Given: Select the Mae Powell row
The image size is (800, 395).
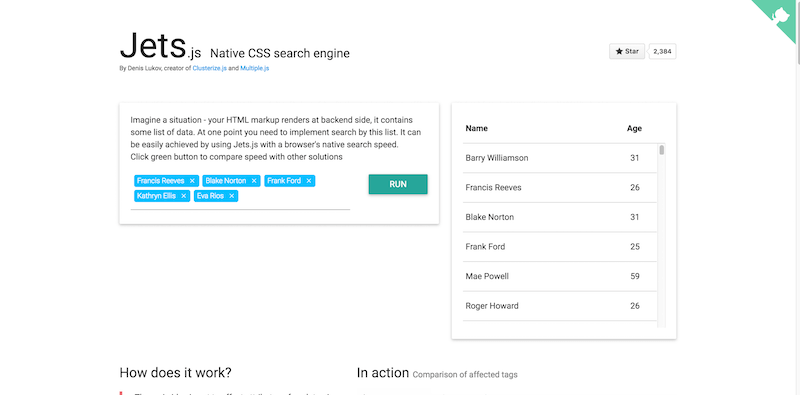Looking at the screenshot, I should tap(560, 277).
